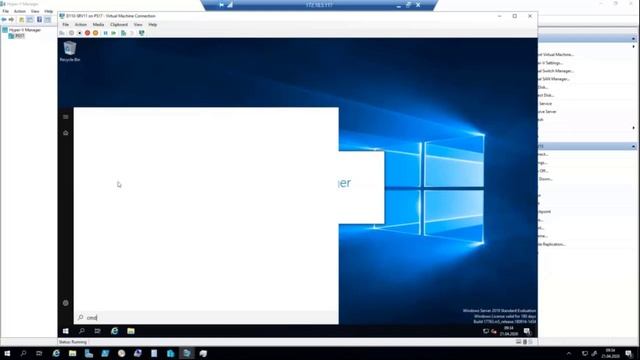Image resolution: width=640 pixels, height=360 pixels.
Task: Open the File menu in Hyper-V Manager
Action: coord(6,11)
